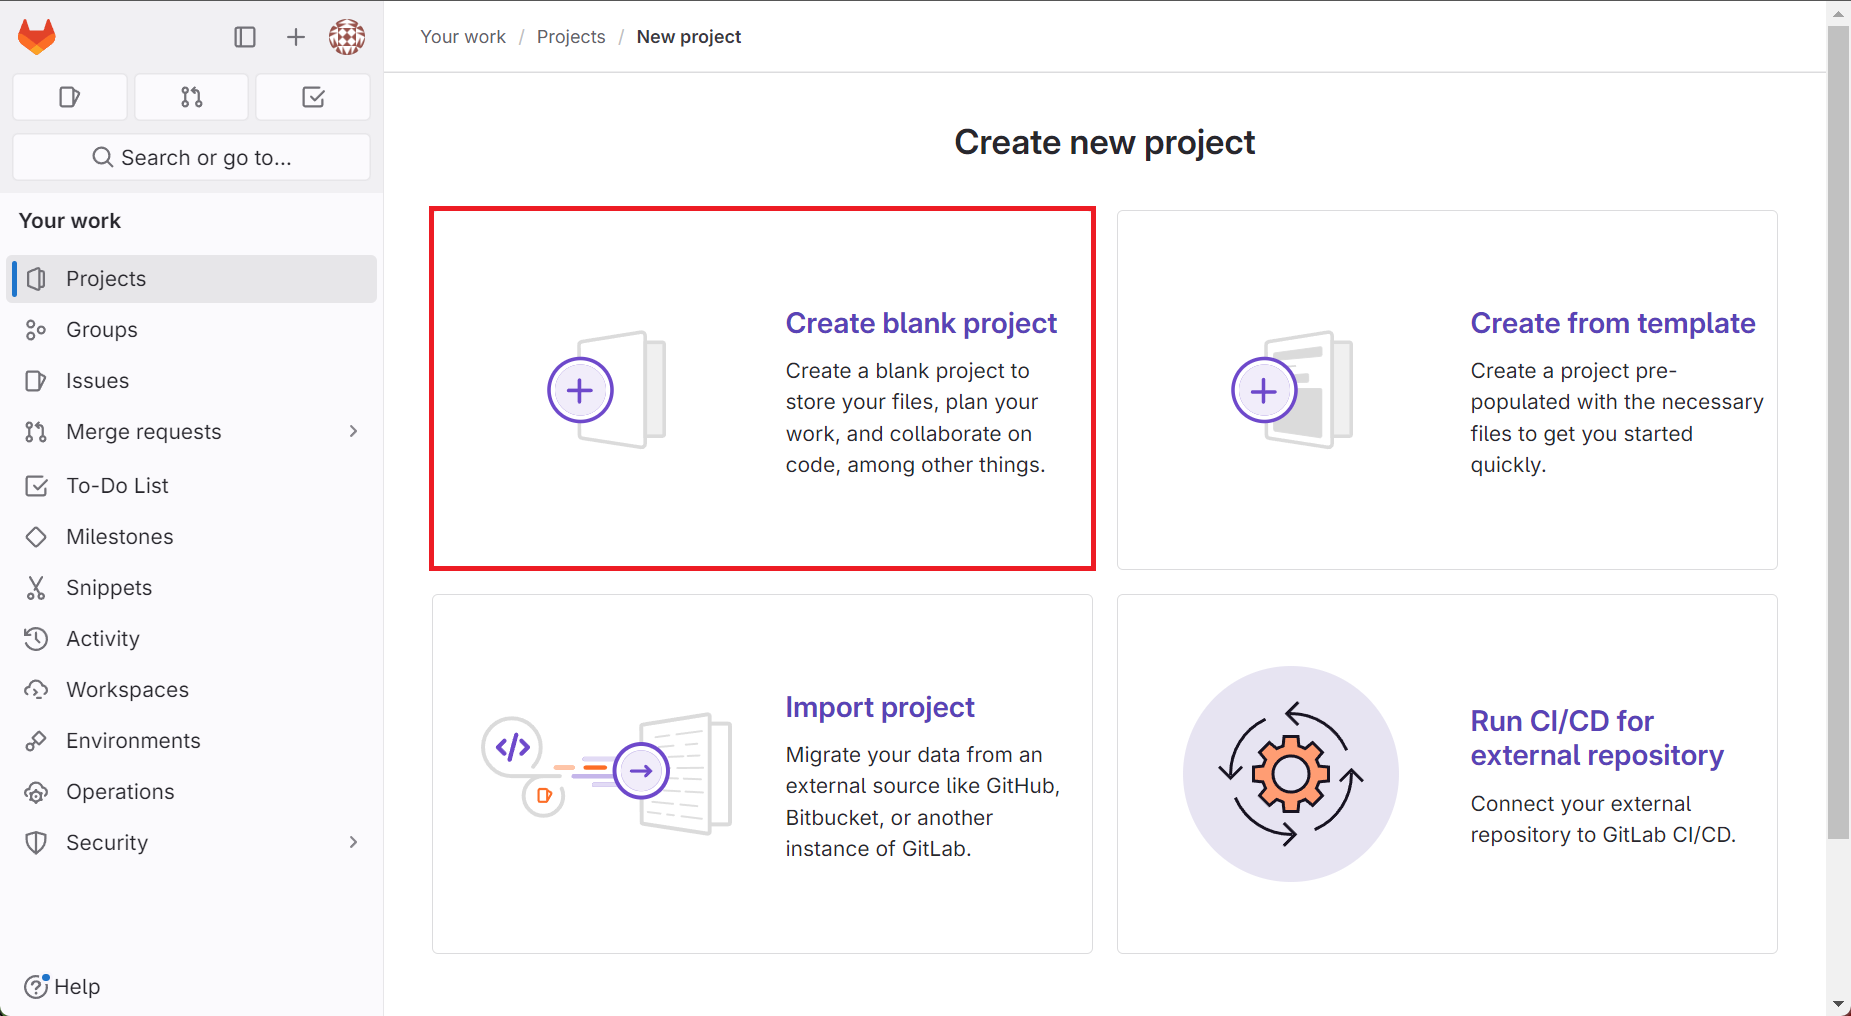Click the Snippets scissors icon
Screen dimensions: 1851x1016
pos(36,587)
